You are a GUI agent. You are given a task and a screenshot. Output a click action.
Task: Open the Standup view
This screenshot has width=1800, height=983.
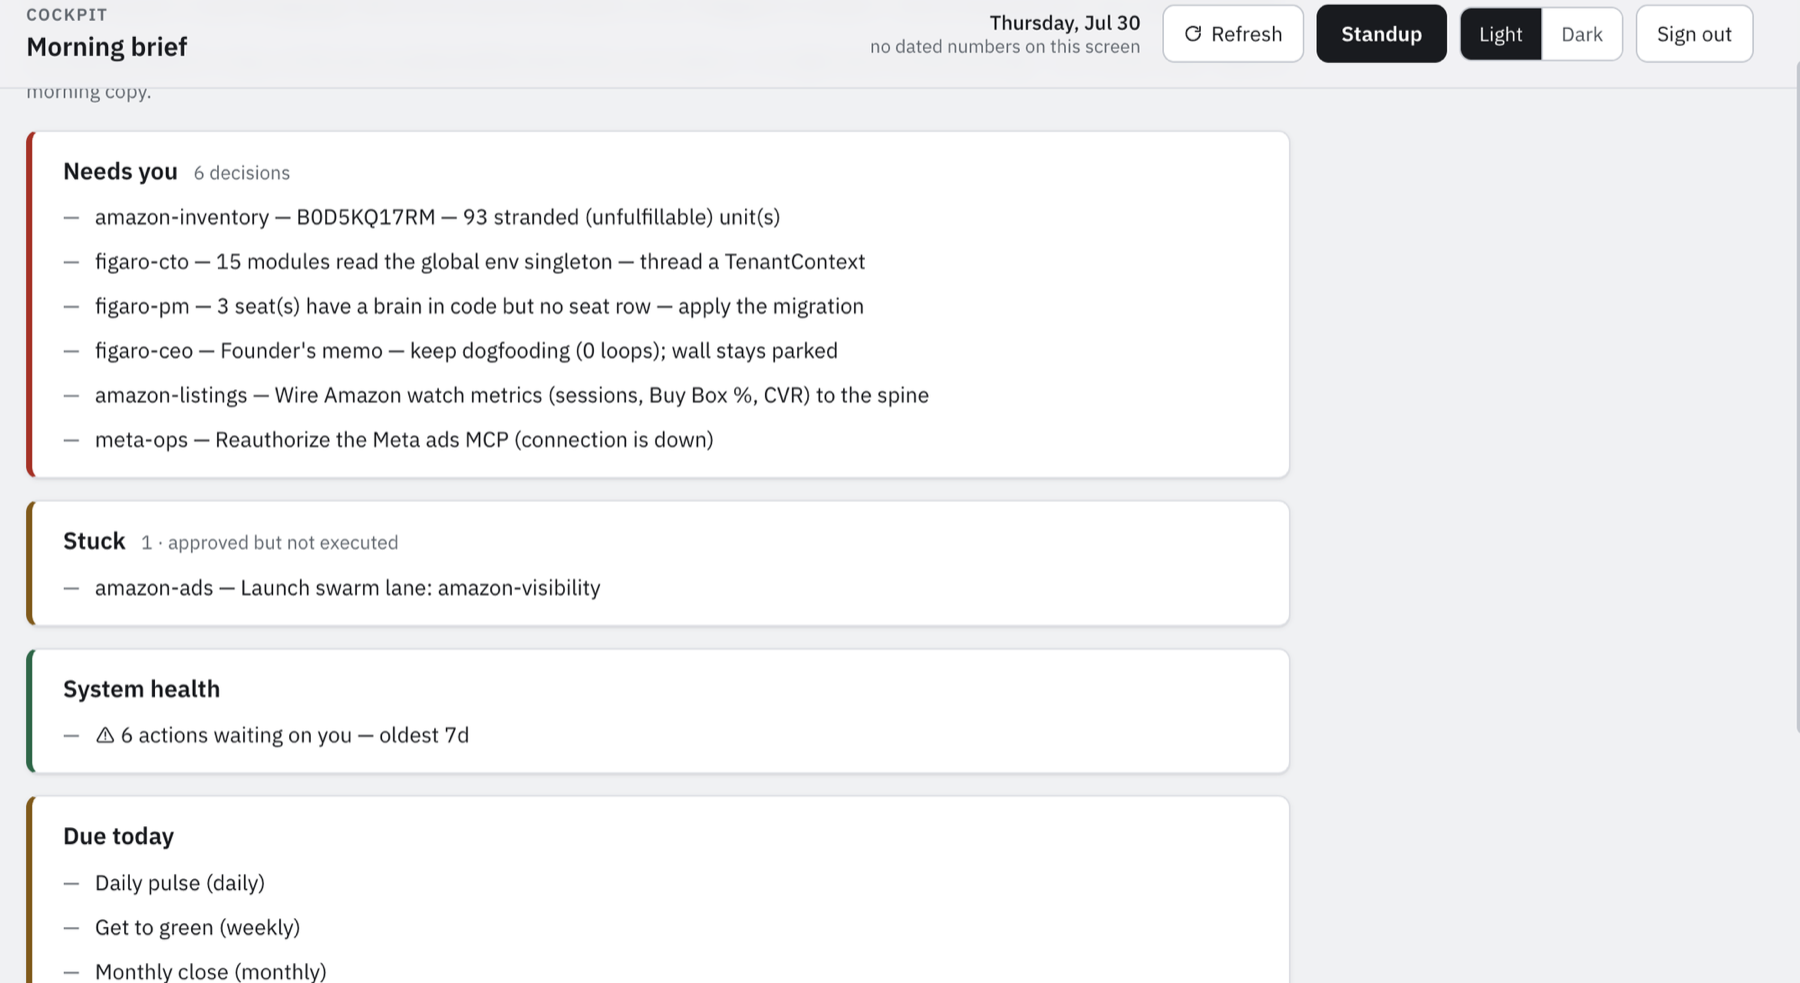click(x=1381, y=34)
